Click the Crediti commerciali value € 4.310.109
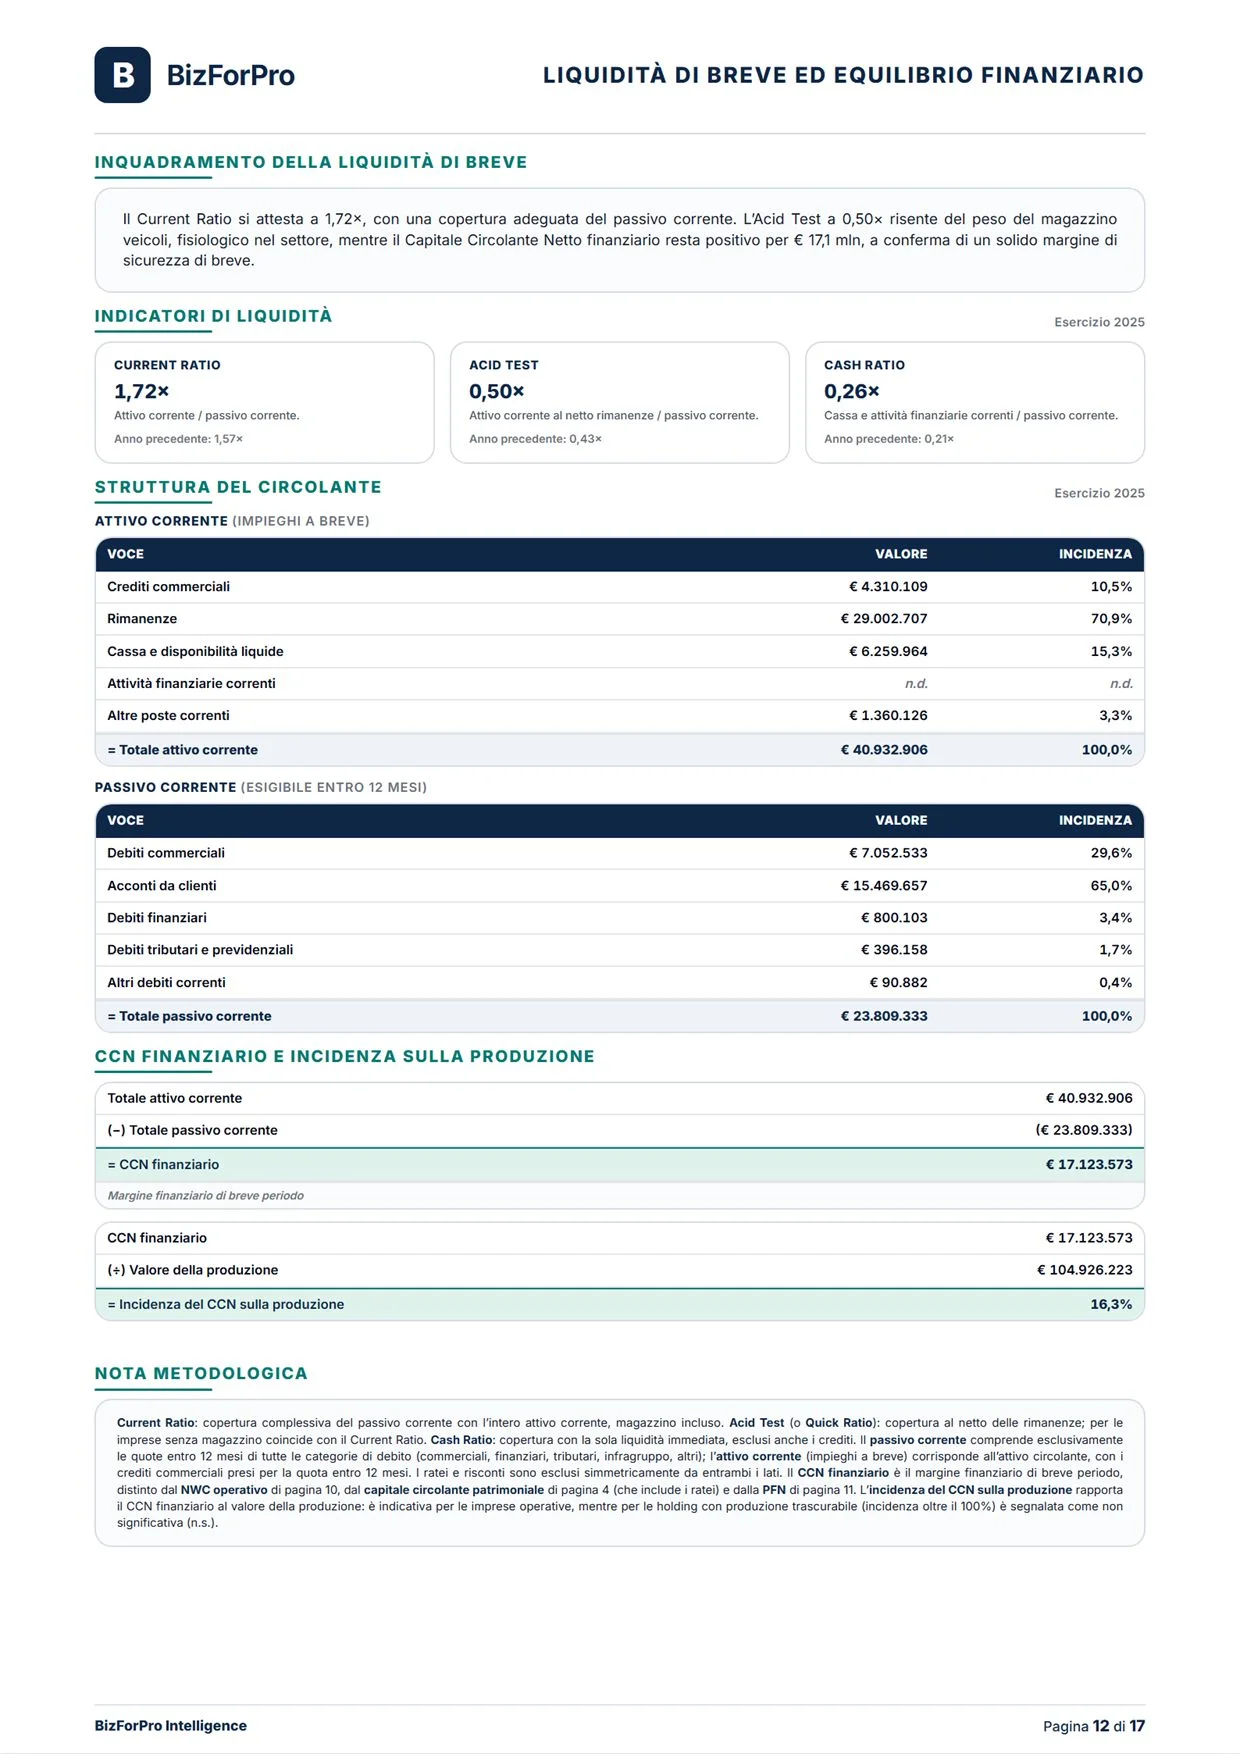1240x1754 pixels. (x=888, y=587)
